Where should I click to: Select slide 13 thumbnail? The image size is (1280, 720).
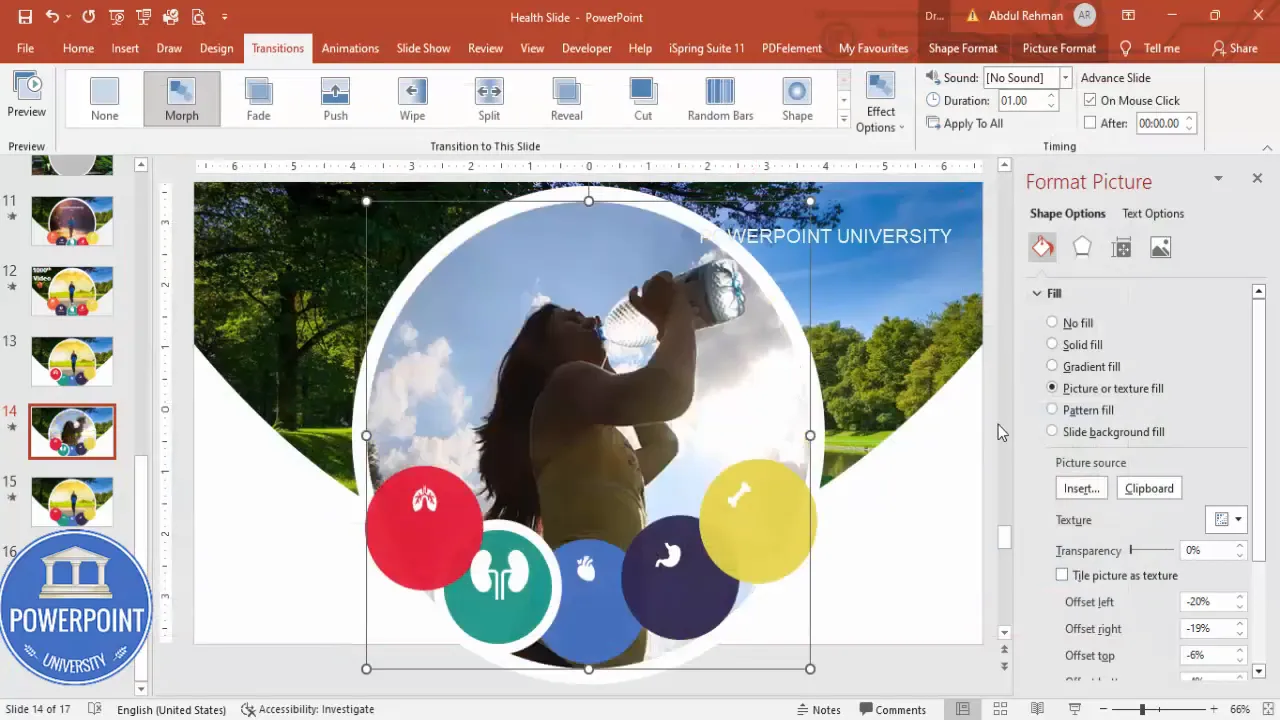click(72, 361)
